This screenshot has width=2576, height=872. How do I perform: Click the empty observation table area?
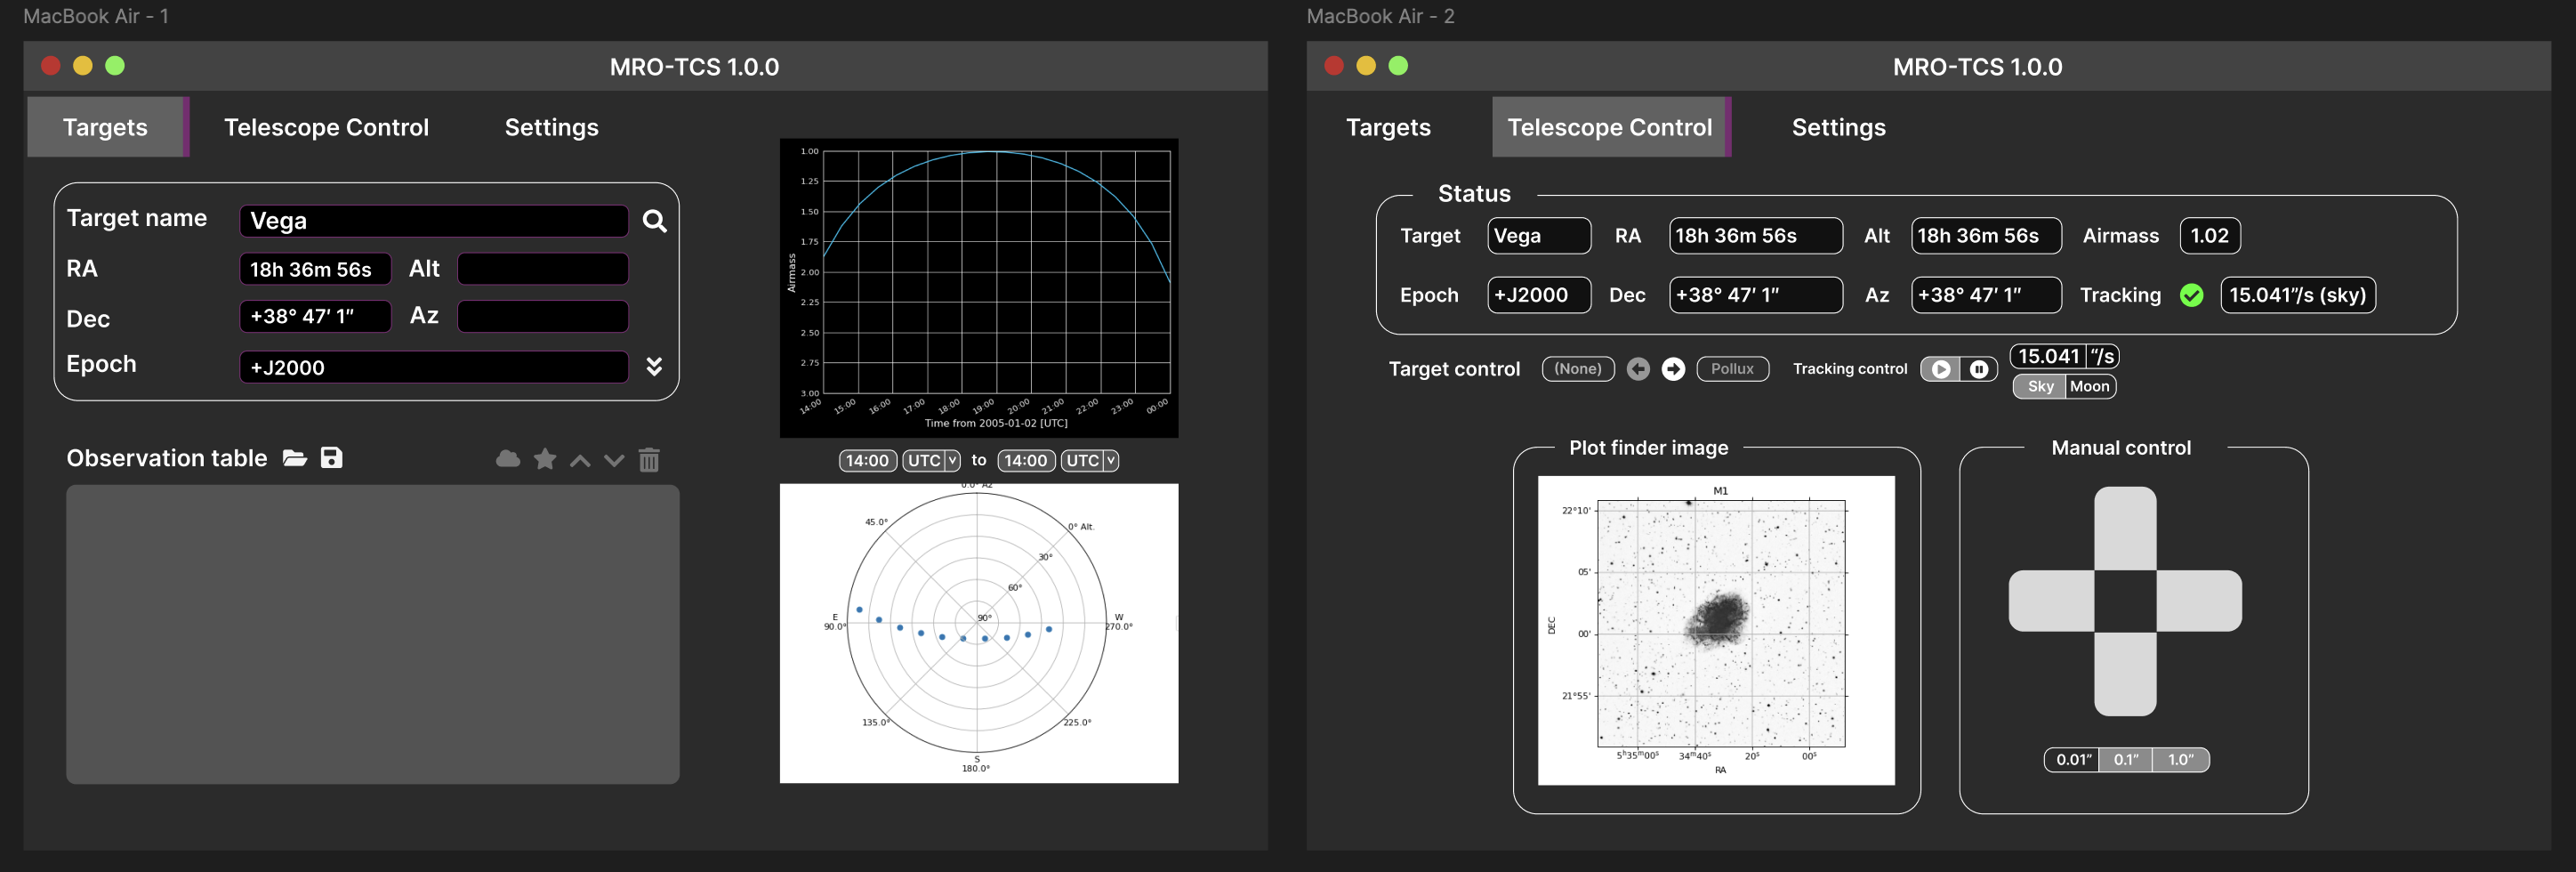(373, 635)
